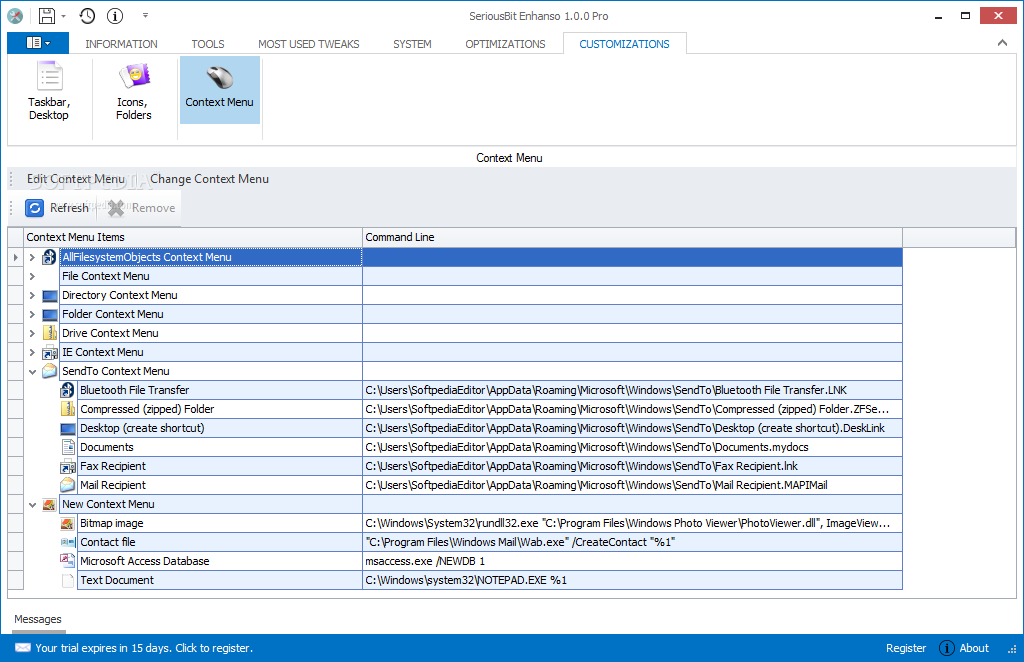Click the mail envelope status icon

(23, 648)
